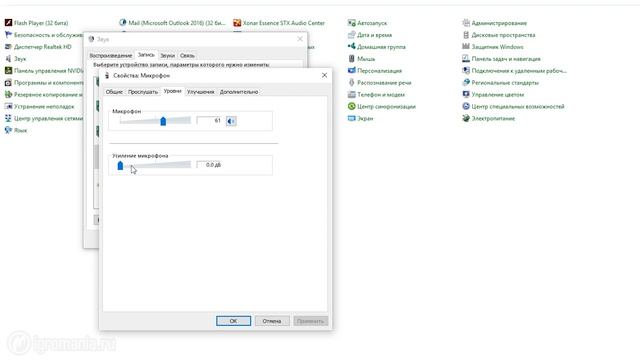Screen dimensions: 640x360
Task: Open Язык control panel icon
Action: pyautogui.click(x=8, y=130)
